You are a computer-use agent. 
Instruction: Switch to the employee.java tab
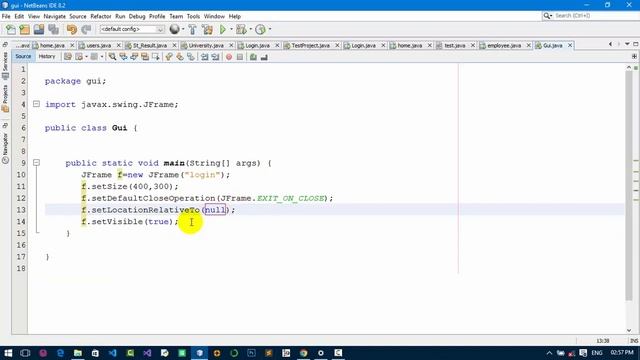coord(504,46)
